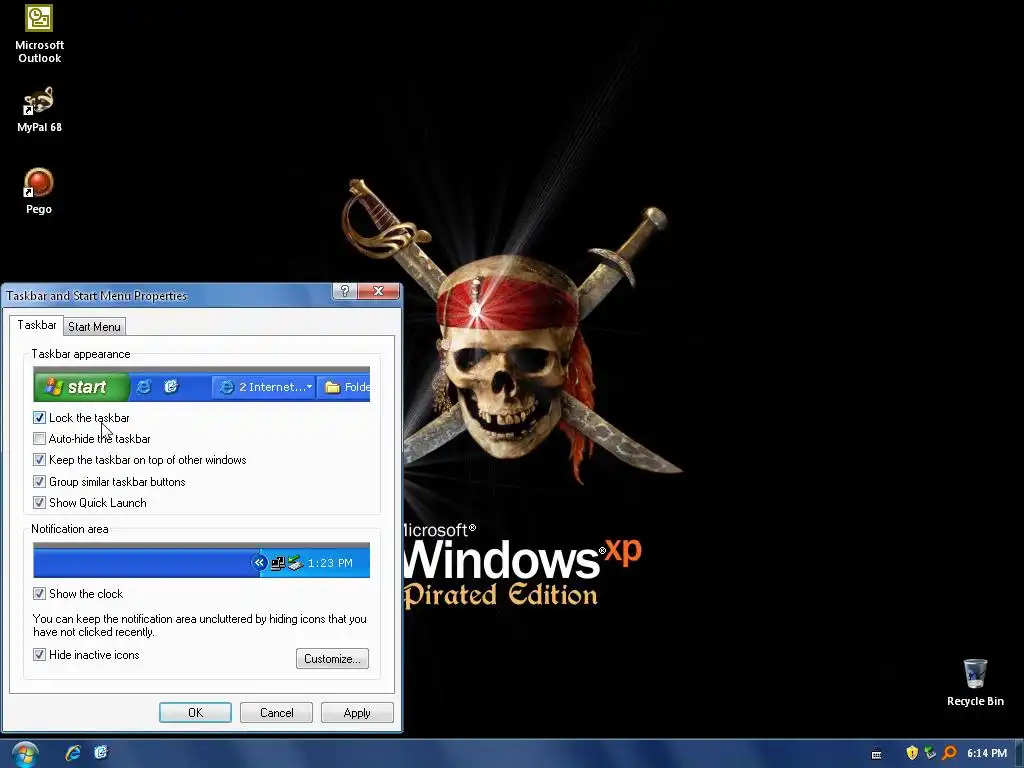Click the taskbar clock showing 6:14 PM
Image resolution: width=1024 pixels, height=768 pixels.
coord(987,753)
